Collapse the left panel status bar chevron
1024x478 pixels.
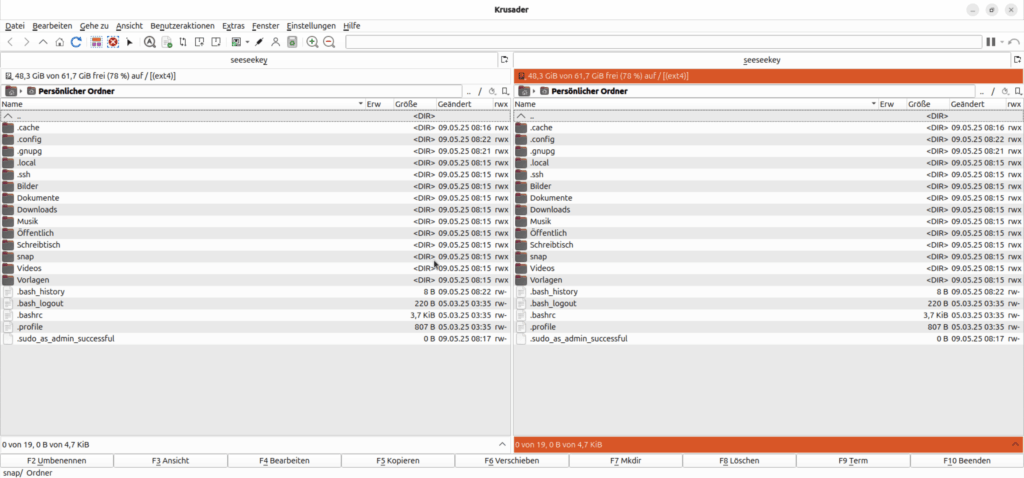[x=501, y=443]
